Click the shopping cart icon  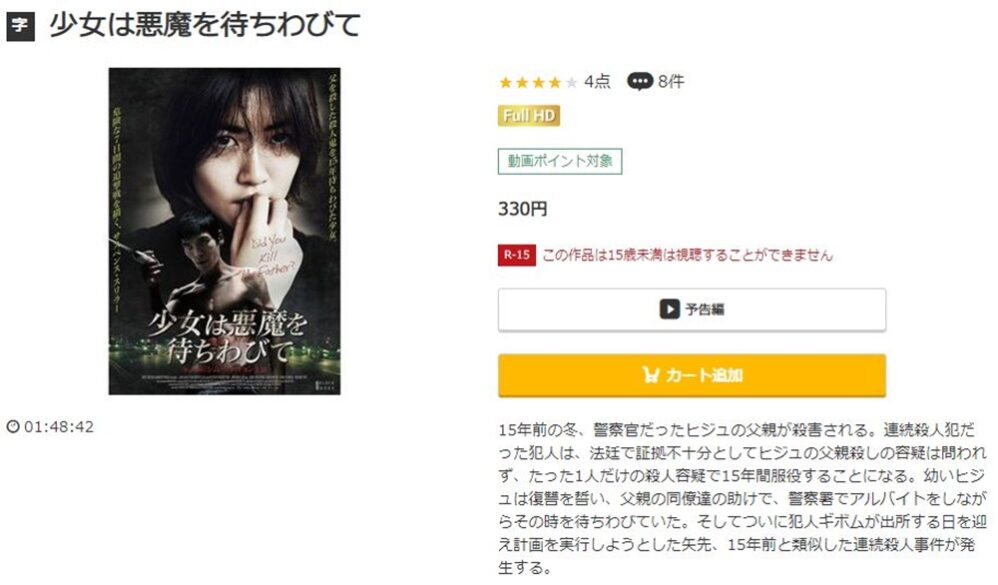[650, 375]
